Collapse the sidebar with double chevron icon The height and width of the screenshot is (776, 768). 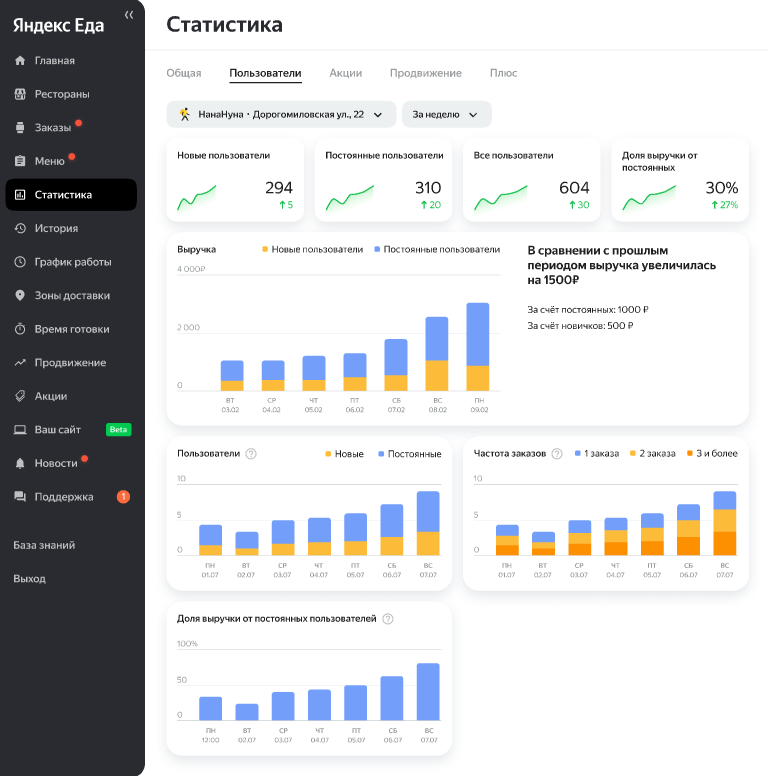[129, 15]
